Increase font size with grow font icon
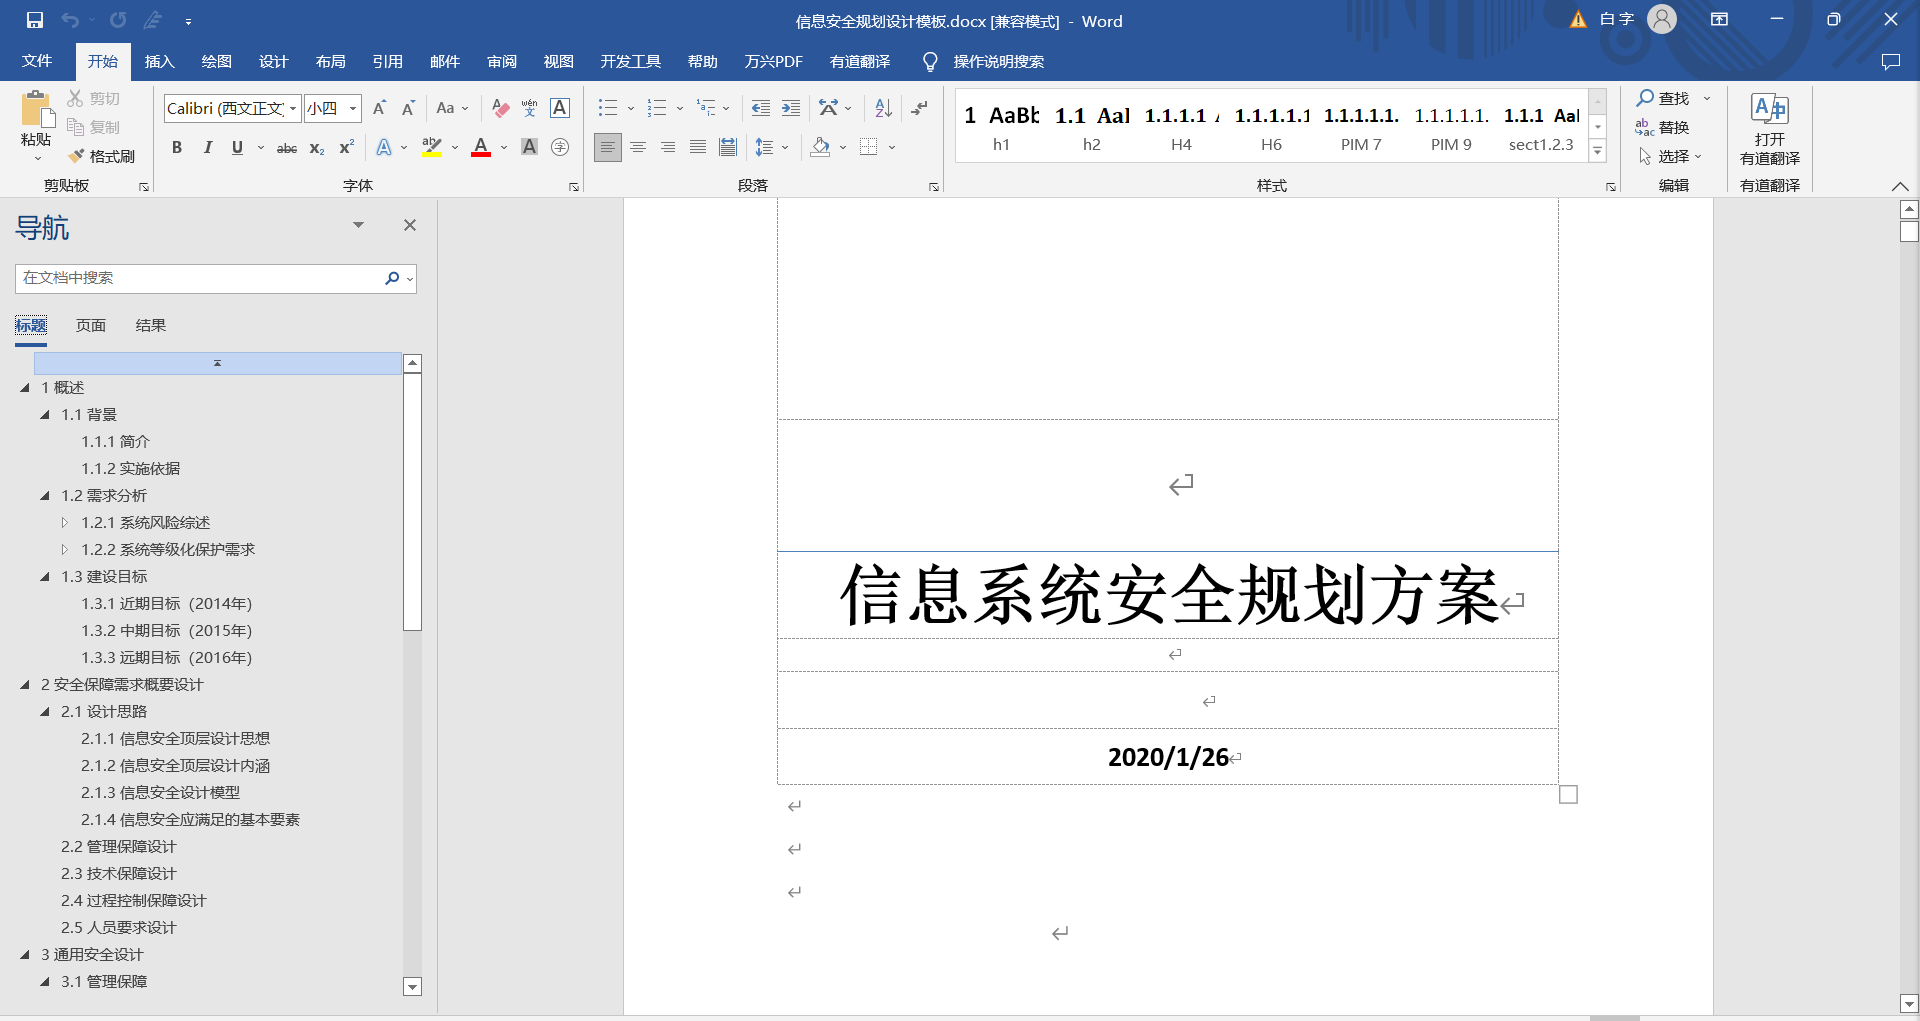 (x=379, y=108)
